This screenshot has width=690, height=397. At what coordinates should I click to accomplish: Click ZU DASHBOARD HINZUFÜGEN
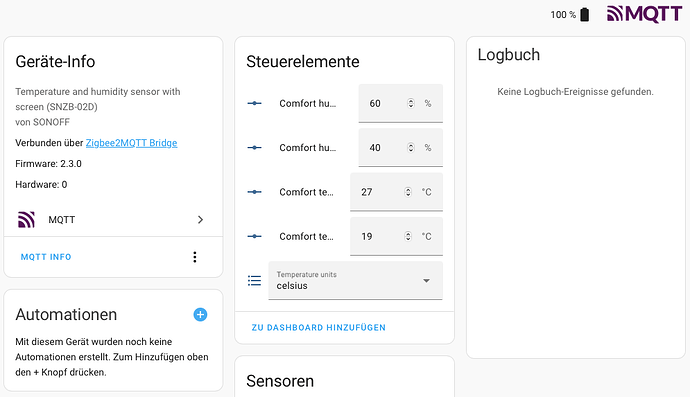click(x=319, y=327)
